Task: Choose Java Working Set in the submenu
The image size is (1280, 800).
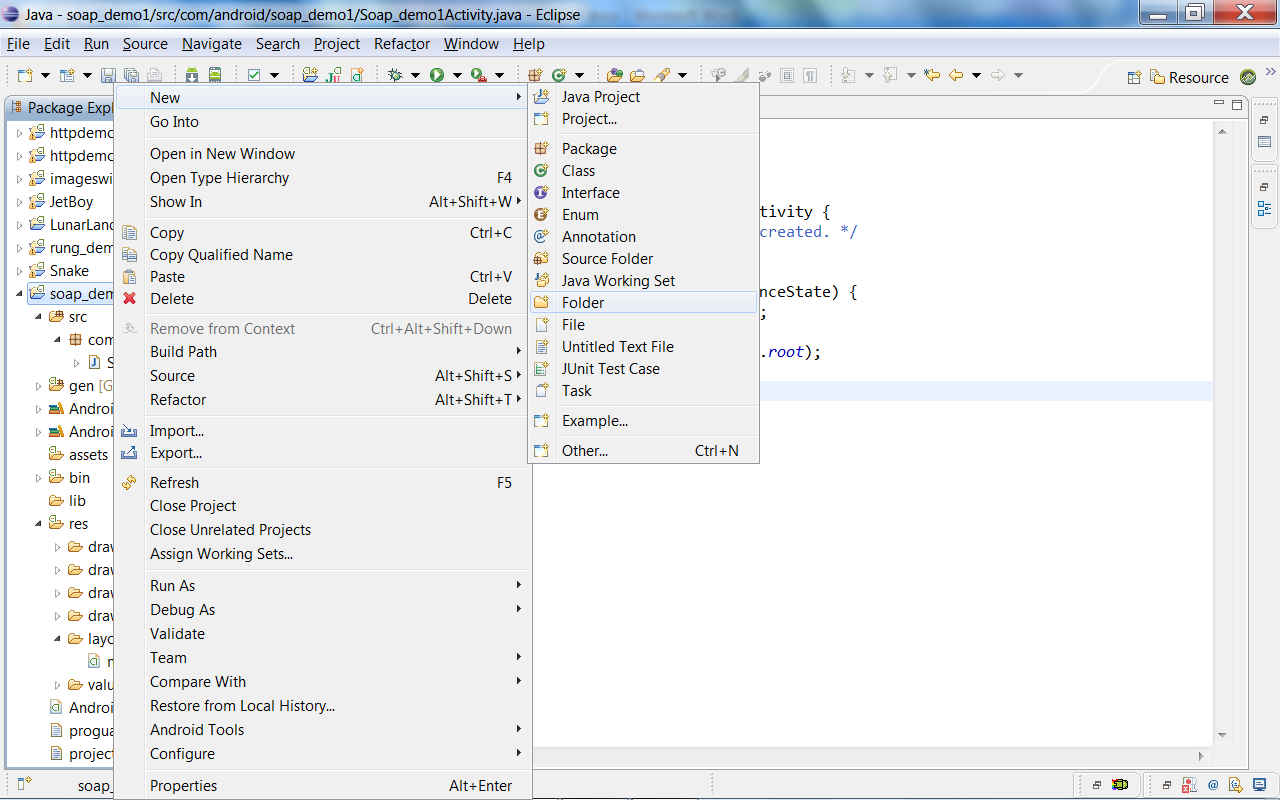Action: pos(644,281)
